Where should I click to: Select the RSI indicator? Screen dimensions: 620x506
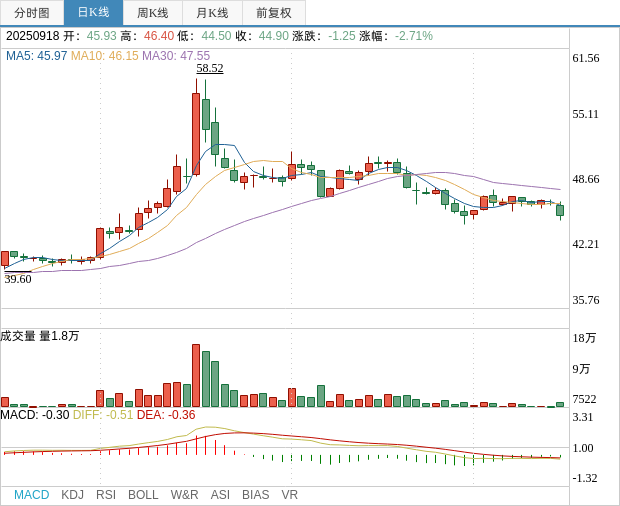106,495
